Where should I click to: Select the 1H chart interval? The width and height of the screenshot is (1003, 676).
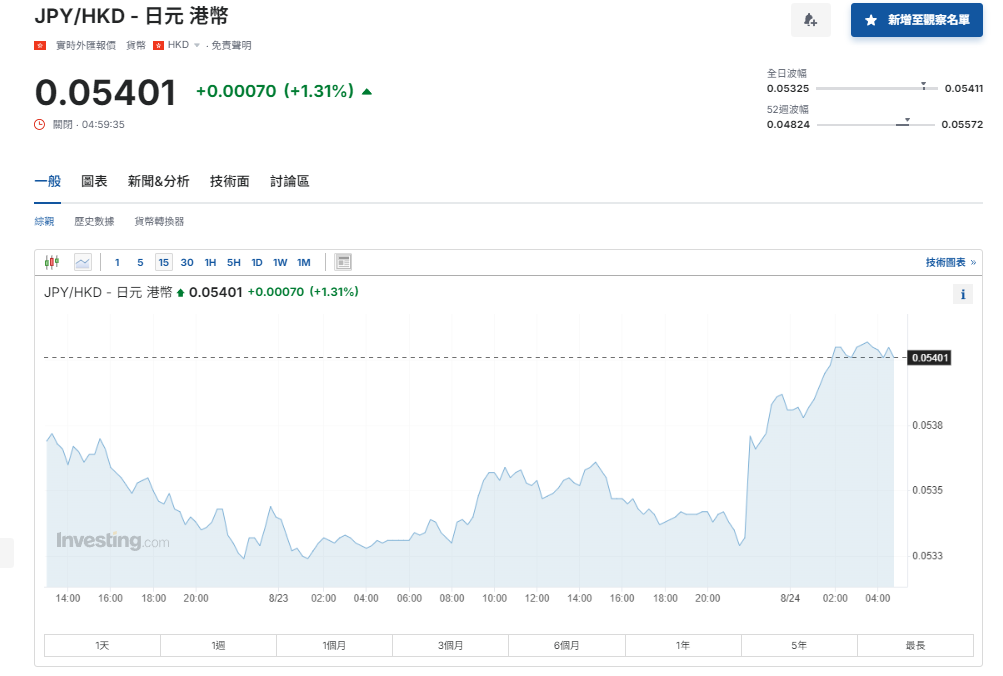click(x=210, y=262)
